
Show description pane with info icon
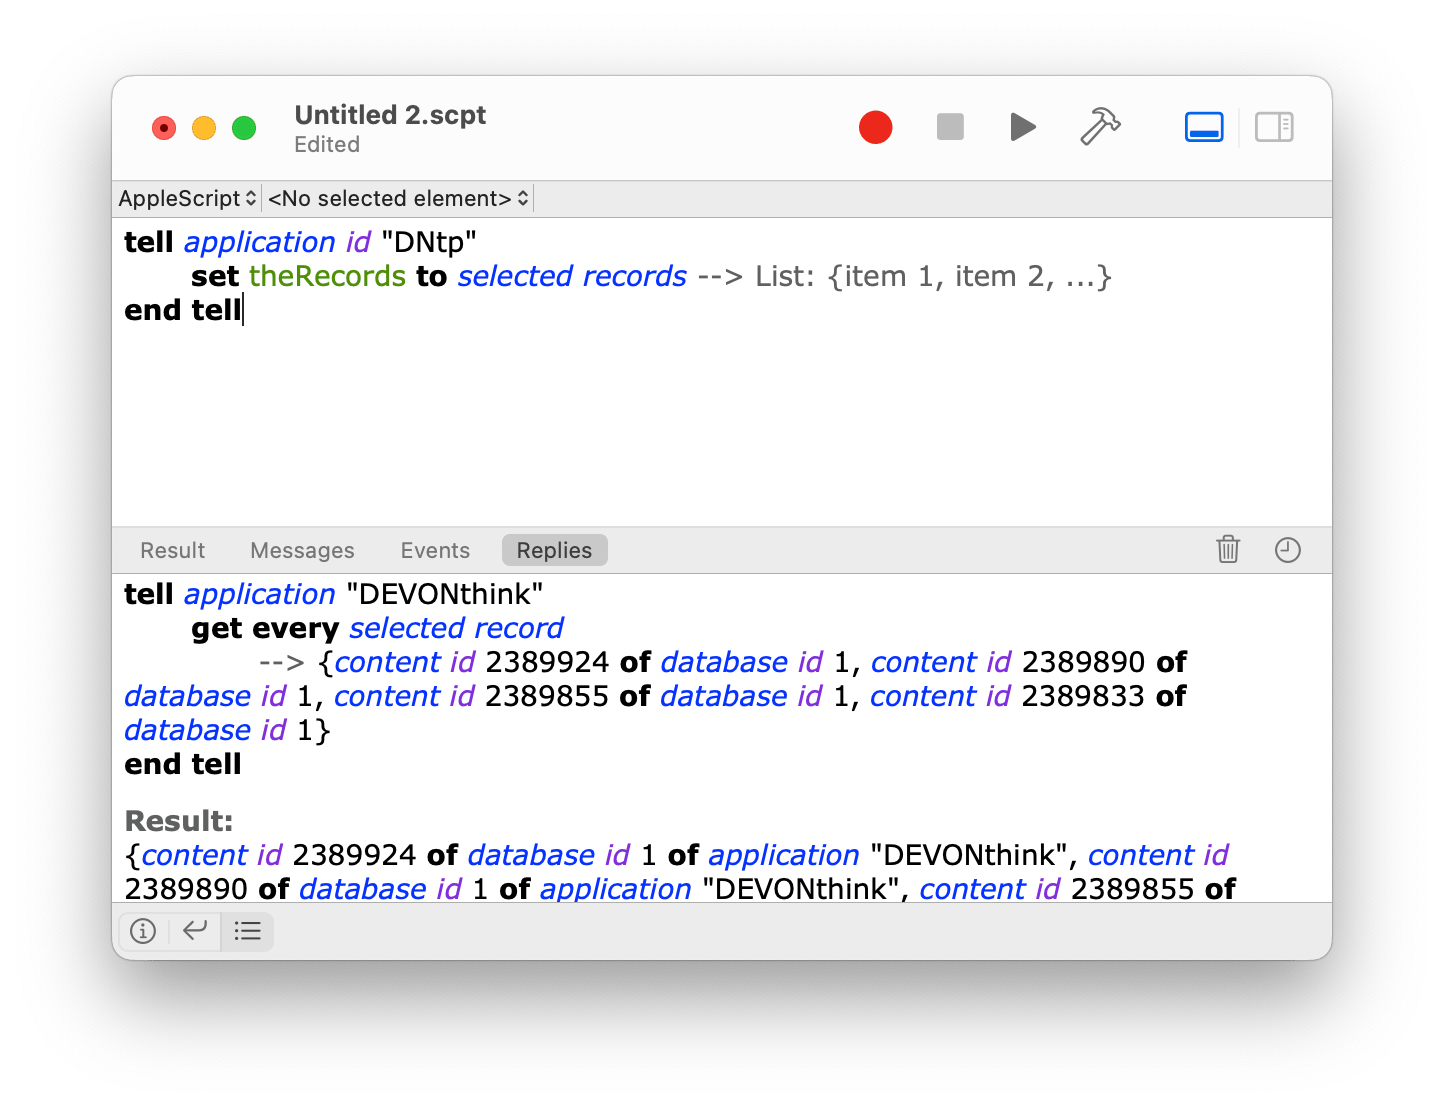(x=143, y=932)
